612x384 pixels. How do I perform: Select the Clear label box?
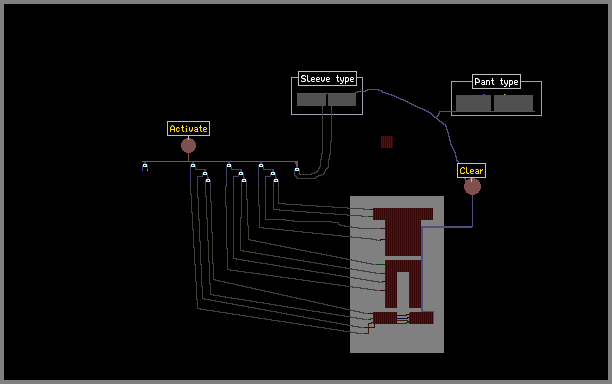click(471, 171)
